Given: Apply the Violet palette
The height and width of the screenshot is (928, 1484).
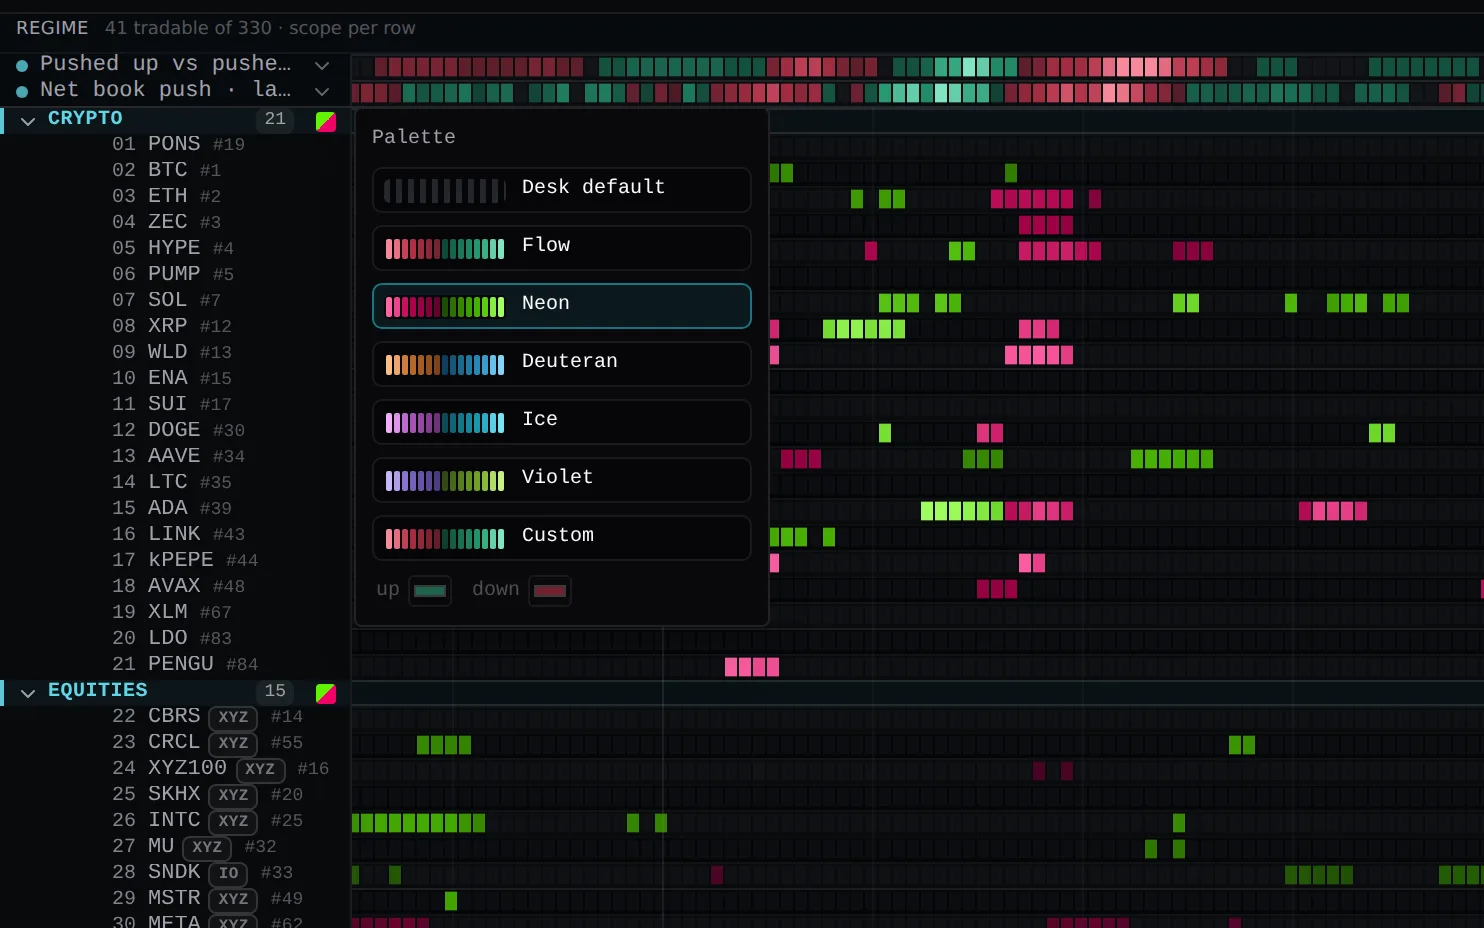Looking at the screenshot, I should pyautogui.click(x=562, y=480).
